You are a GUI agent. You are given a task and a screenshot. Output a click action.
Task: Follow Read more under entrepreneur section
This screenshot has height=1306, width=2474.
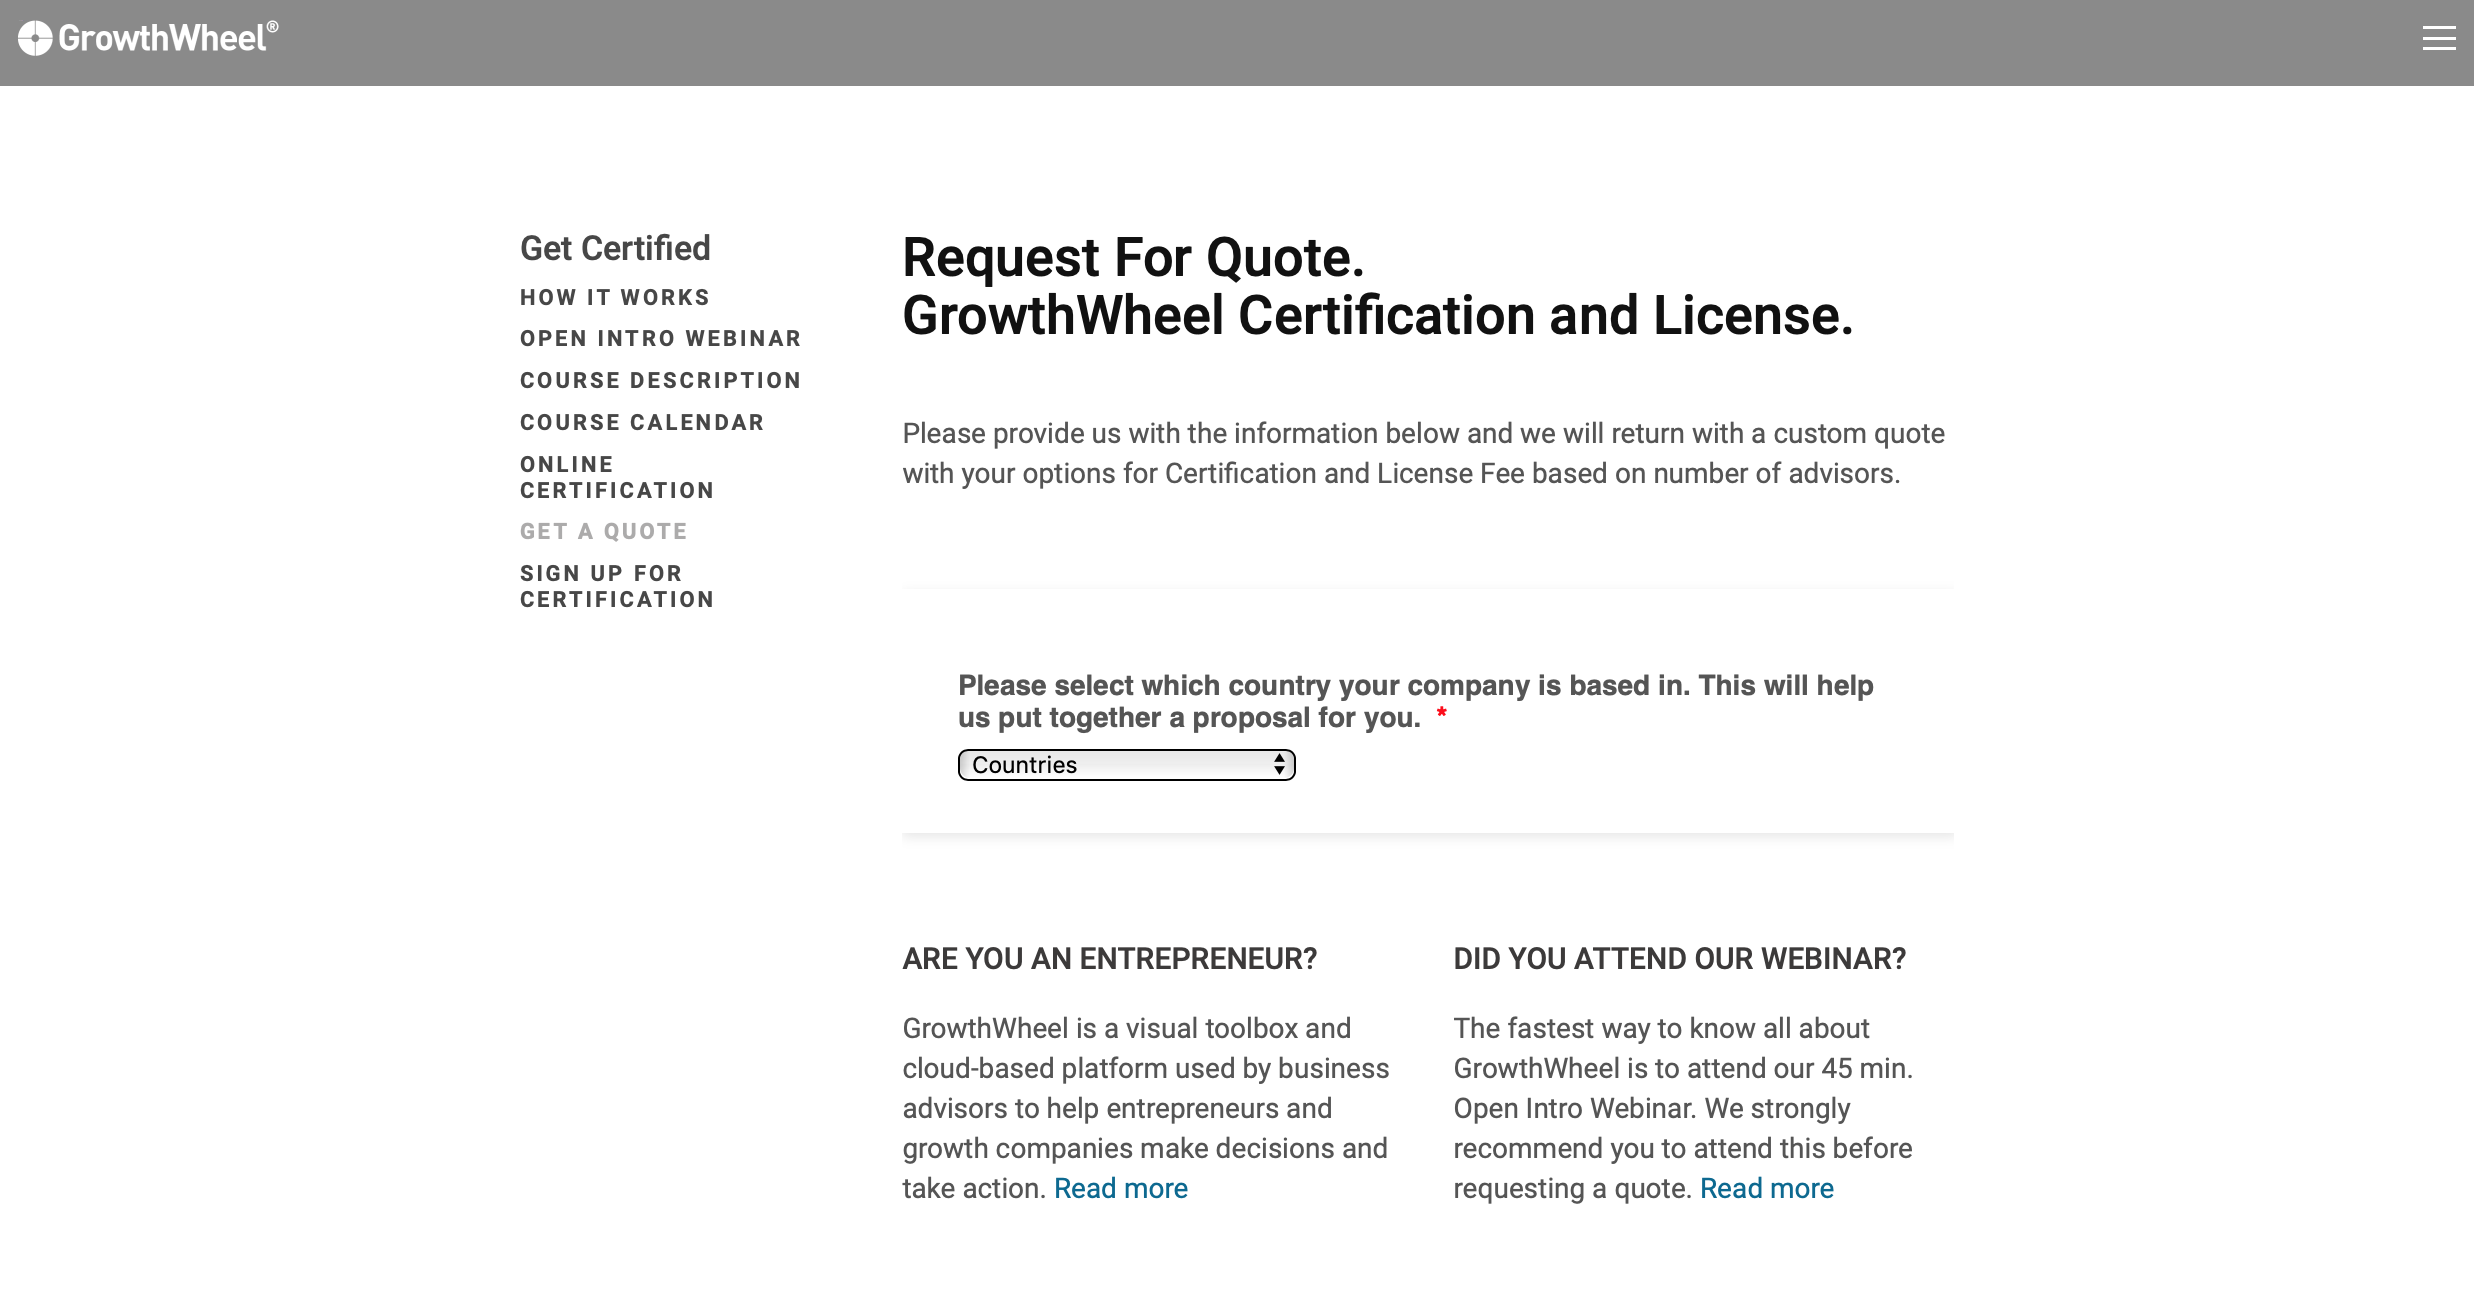pyautogui.click(x=1120, y=1188)
